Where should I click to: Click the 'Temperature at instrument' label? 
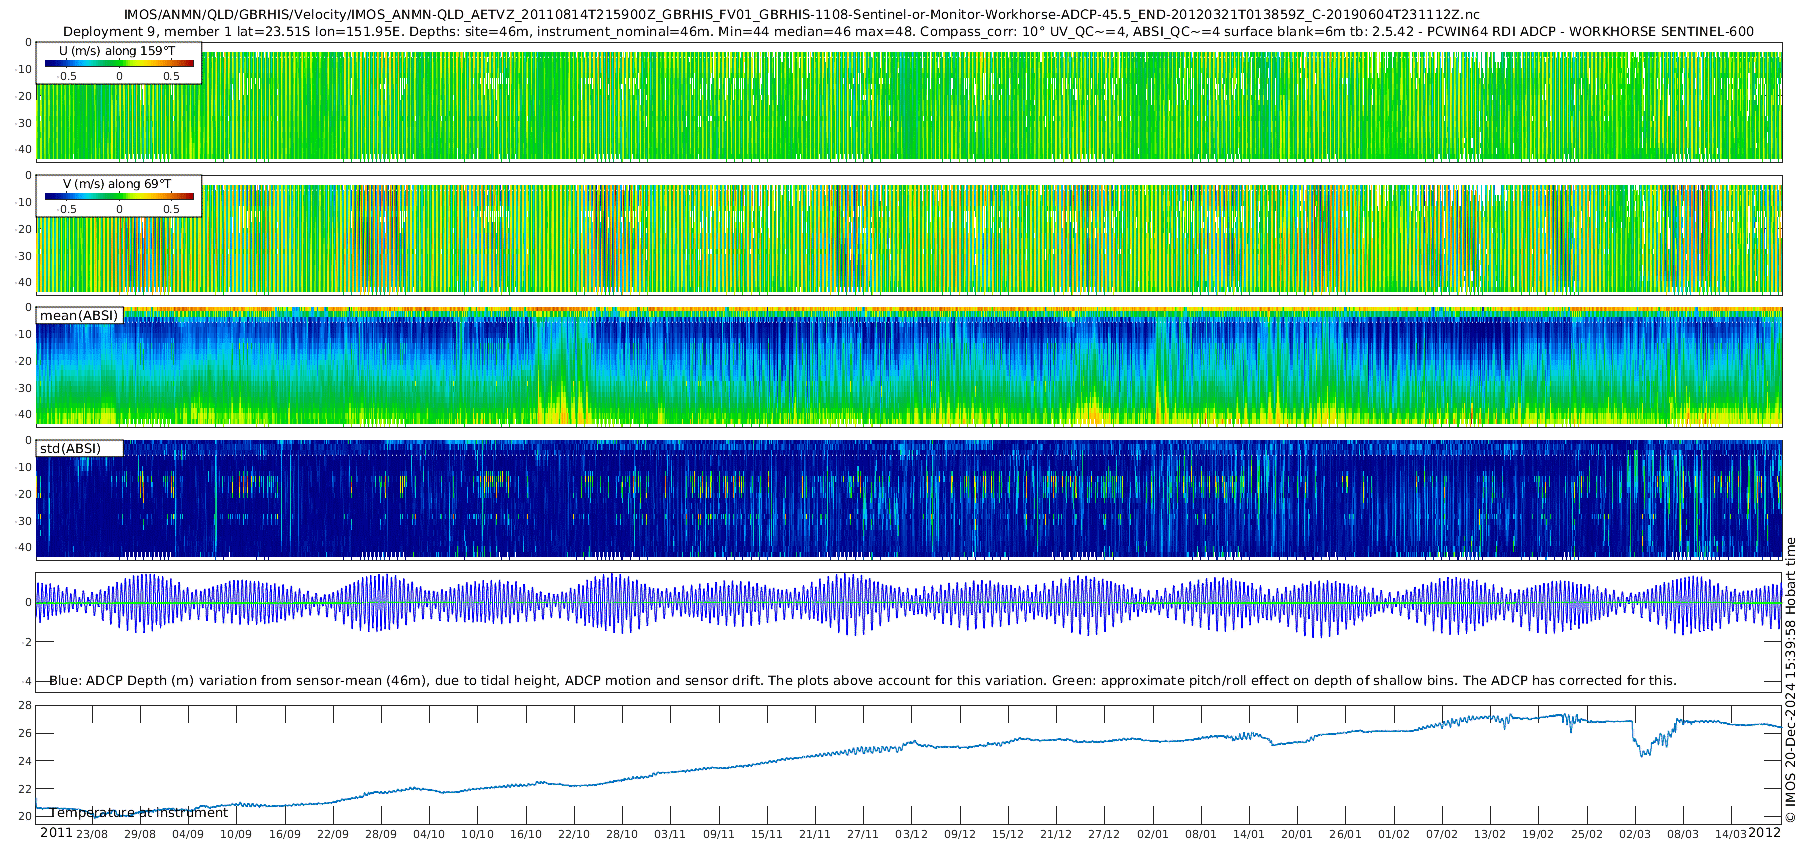pos(139,812)
